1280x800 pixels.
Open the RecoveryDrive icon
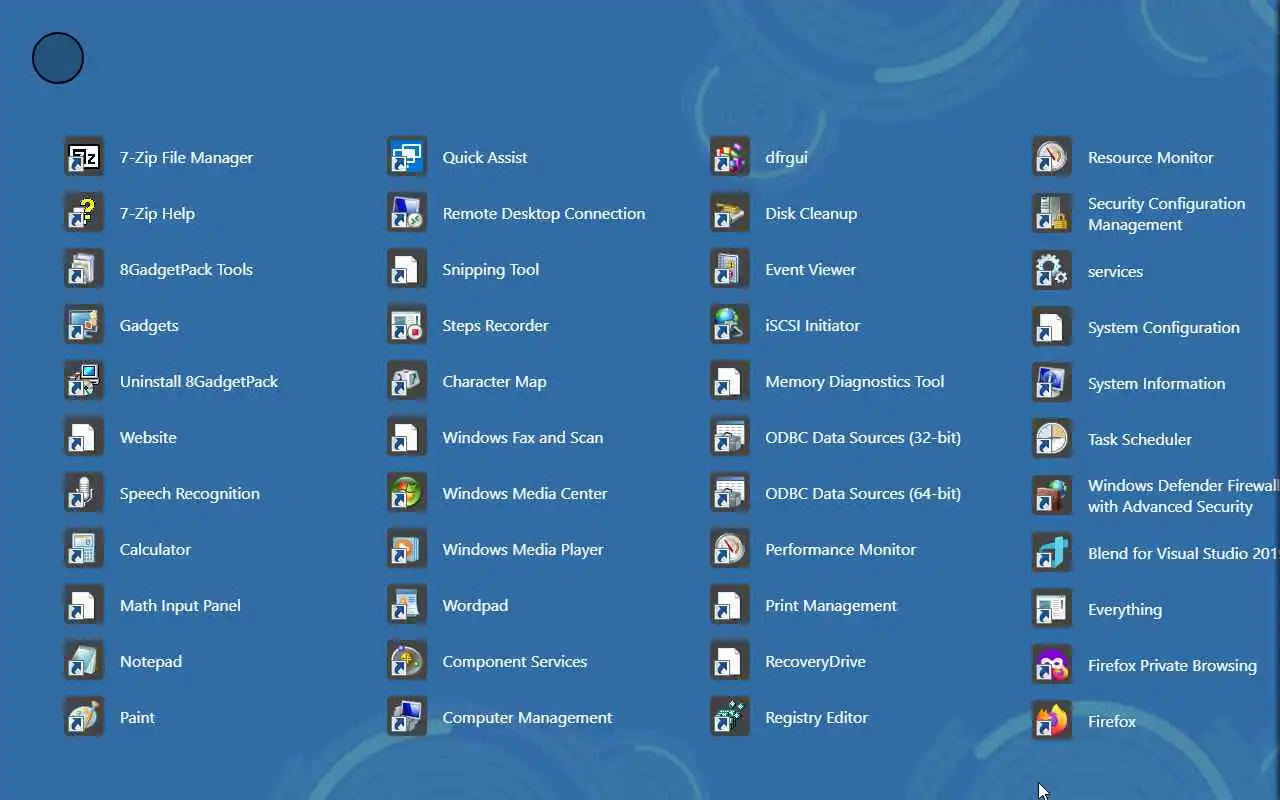tap(730, 661)
